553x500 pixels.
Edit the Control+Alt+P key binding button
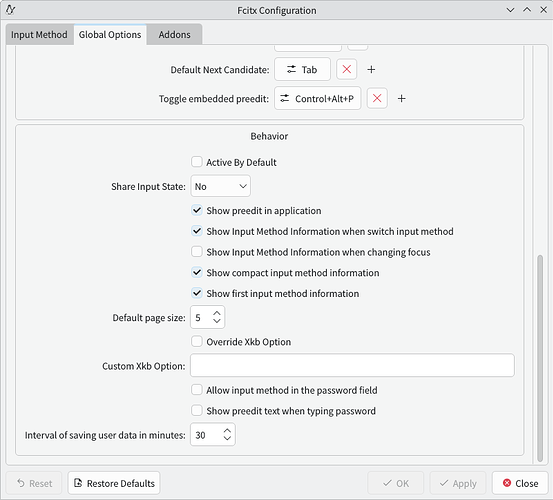317,98
